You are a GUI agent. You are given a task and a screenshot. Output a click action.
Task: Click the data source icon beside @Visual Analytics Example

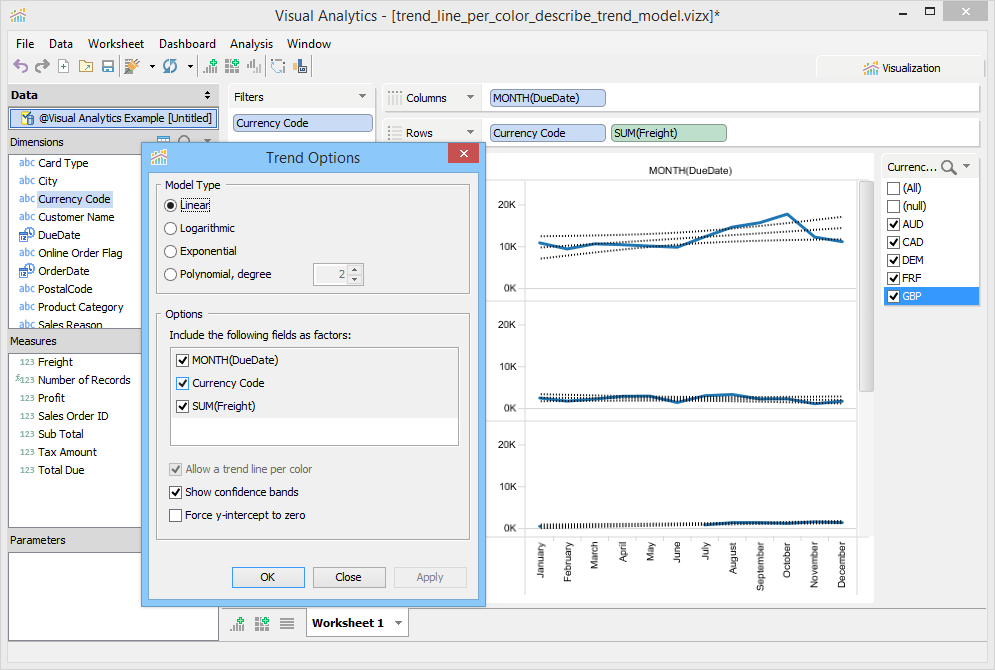27,118
